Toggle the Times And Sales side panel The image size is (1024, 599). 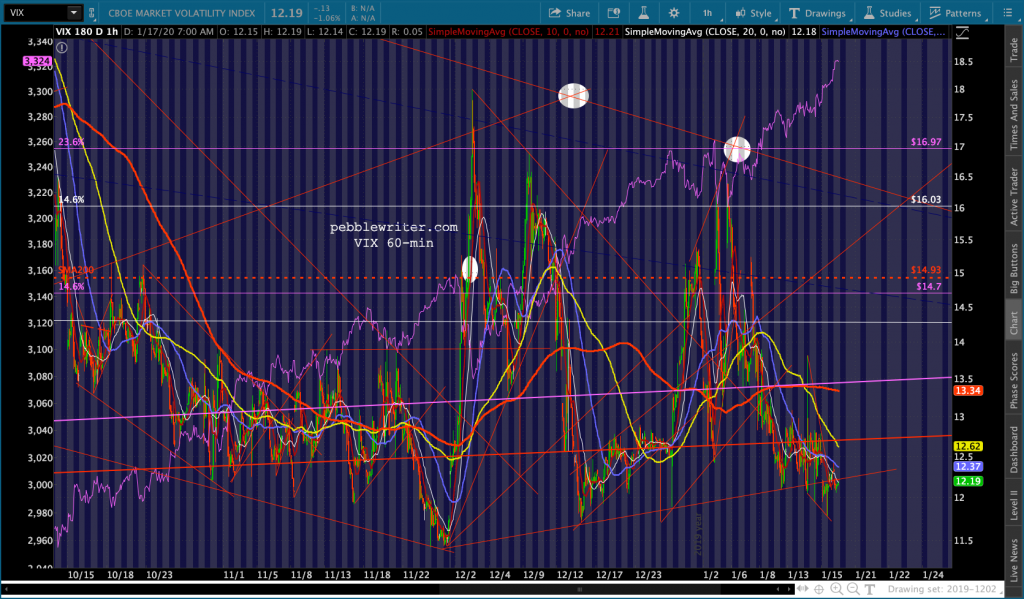(x=1012, y=115)
